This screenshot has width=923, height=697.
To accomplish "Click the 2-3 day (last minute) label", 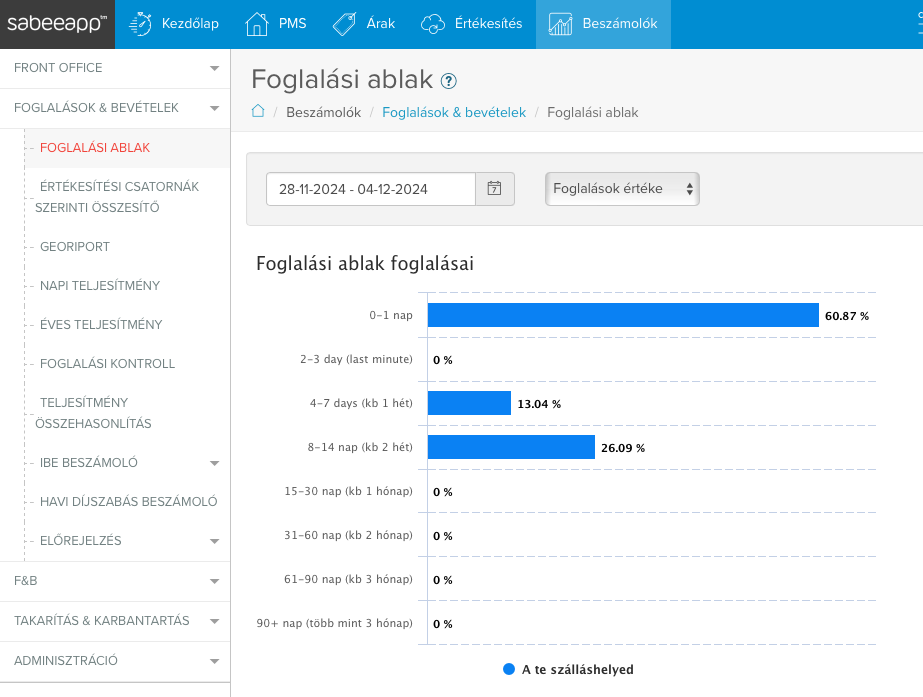I will pos(356,359).
